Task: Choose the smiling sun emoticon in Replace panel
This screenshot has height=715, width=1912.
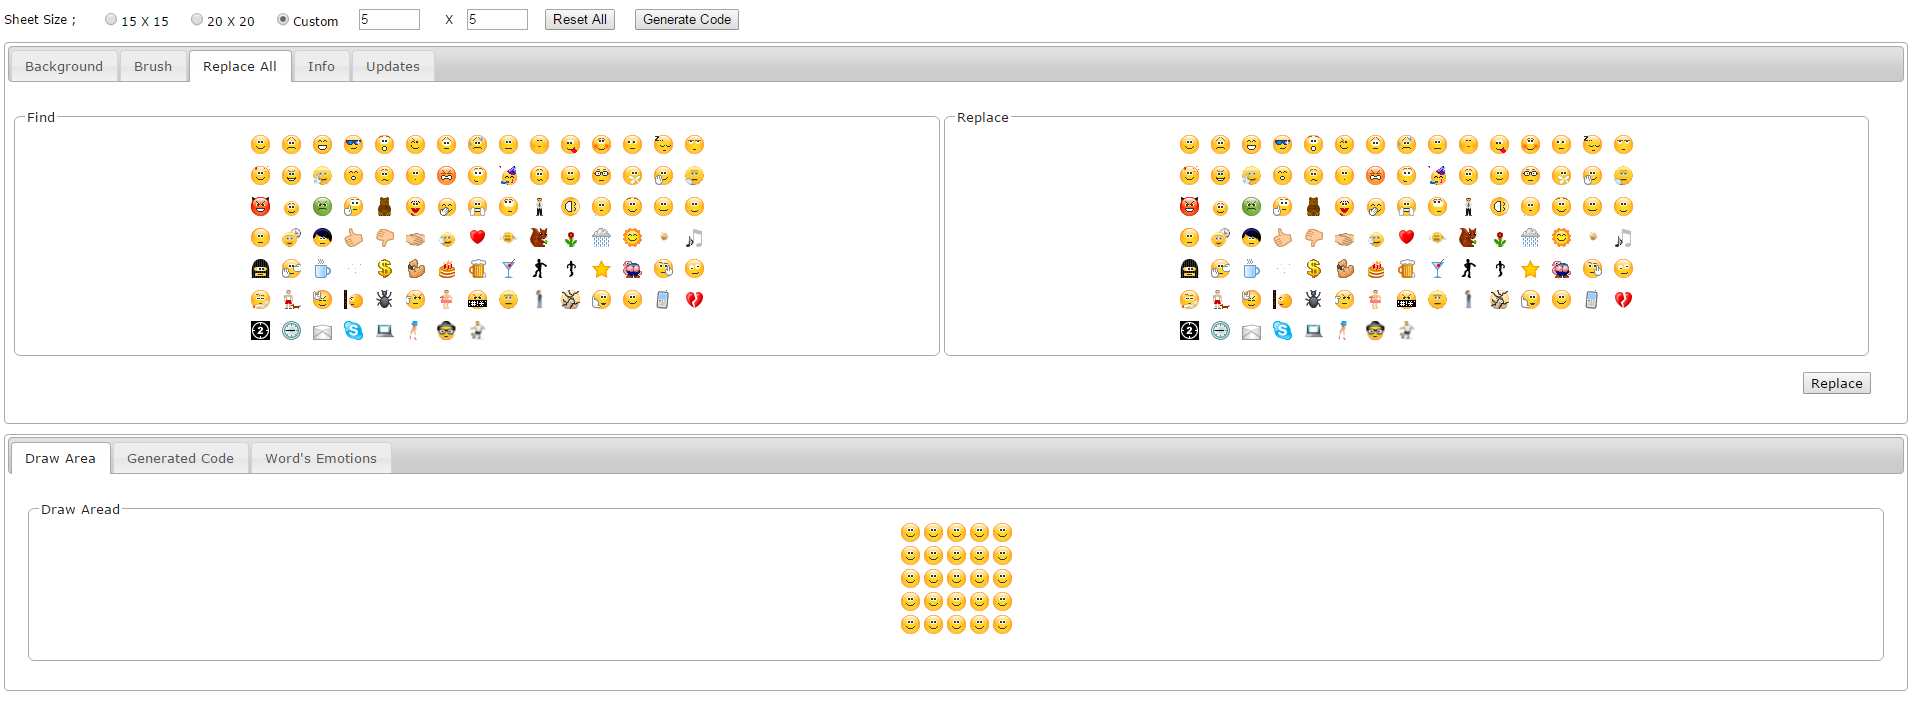Action: (x=1561, y=238)
